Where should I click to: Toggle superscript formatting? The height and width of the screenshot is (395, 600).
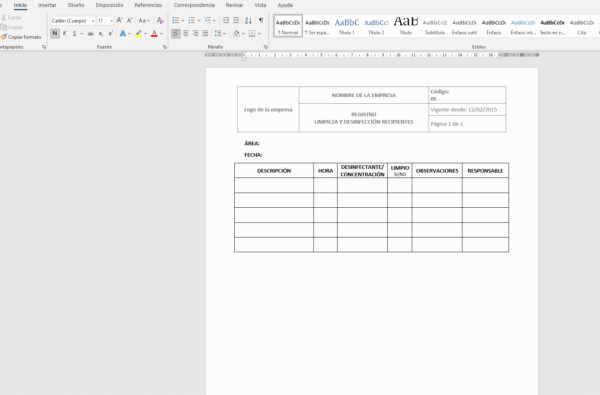tap(111, 34)
